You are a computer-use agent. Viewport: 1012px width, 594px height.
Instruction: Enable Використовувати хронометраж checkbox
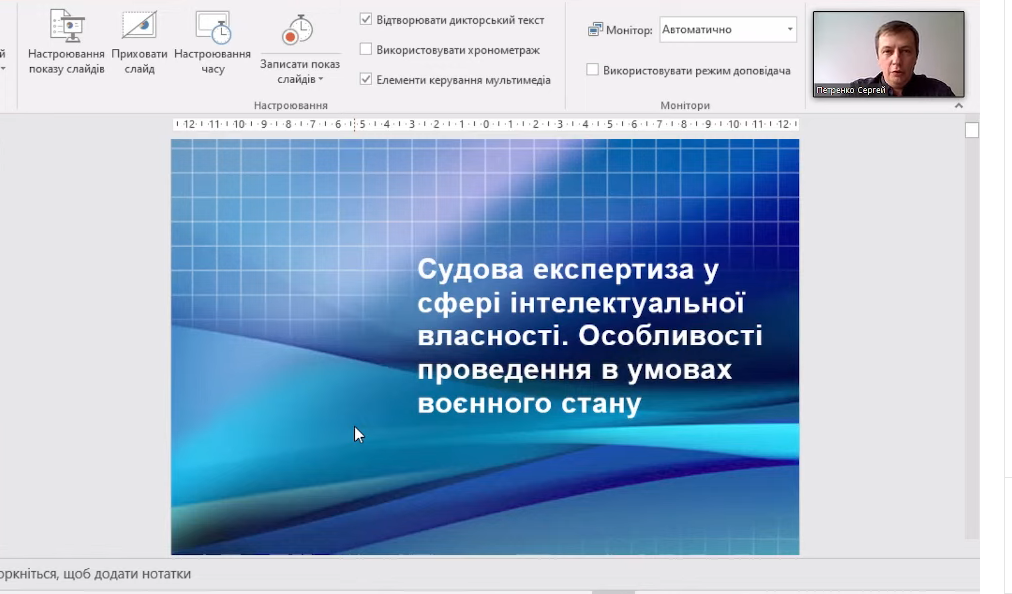tap(366, 49)
